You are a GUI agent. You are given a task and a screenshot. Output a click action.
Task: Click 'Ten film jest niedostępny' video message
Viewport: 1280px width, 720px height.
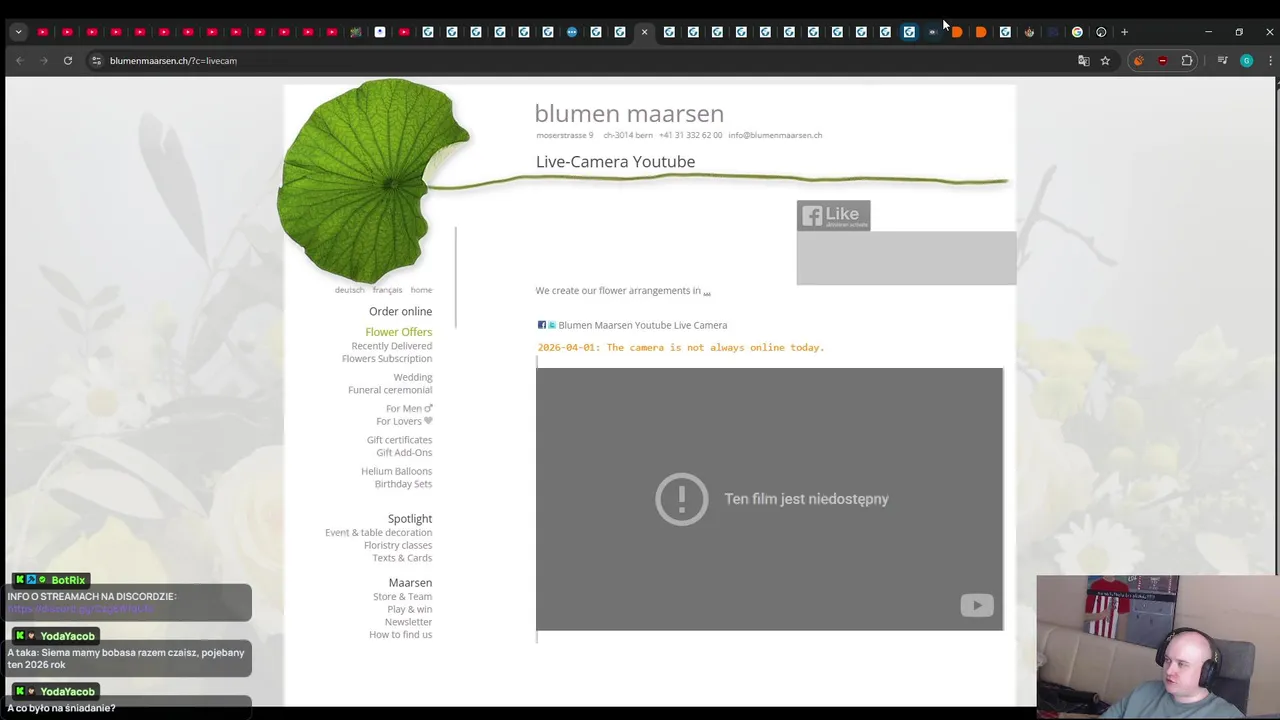click(x=806, y=499)
